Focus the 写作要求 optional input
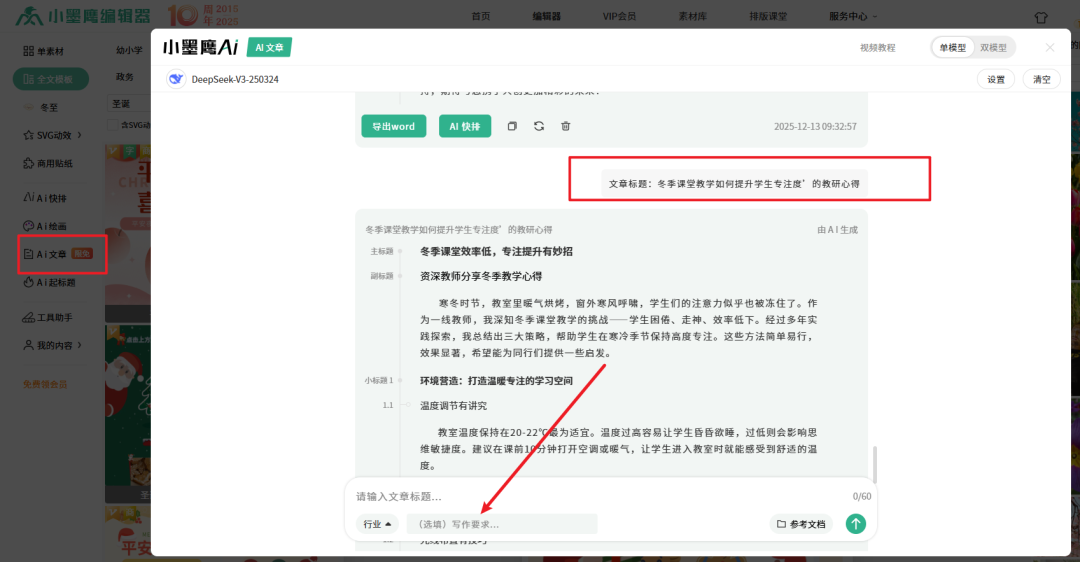 [x=502, y=524]
